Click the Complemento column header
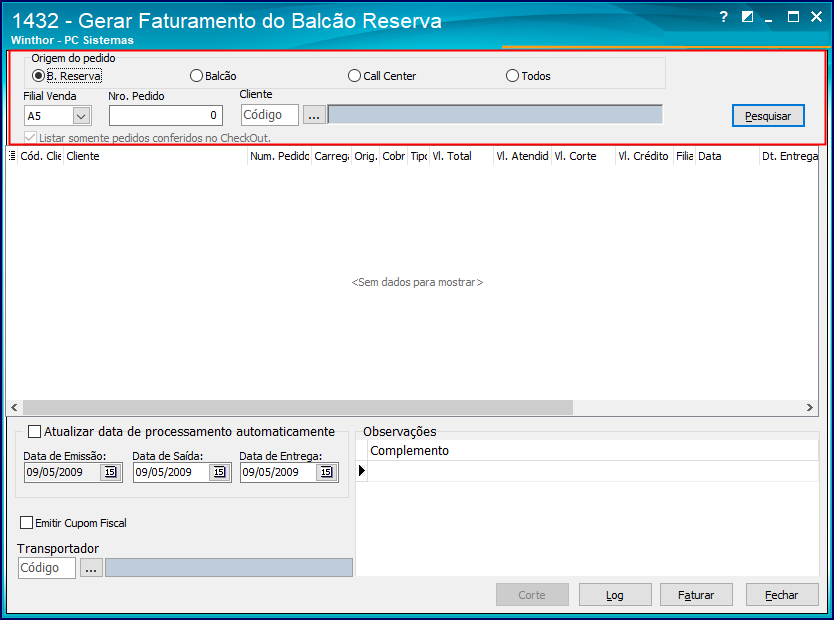 [593, 450]
